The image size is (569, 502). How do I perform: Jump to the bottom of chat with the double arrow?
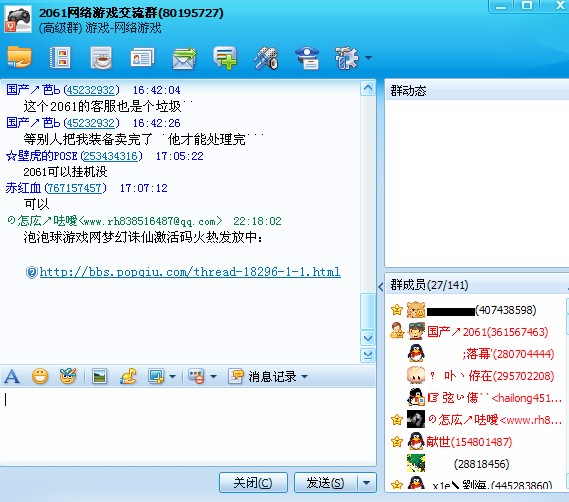(368, 355)
